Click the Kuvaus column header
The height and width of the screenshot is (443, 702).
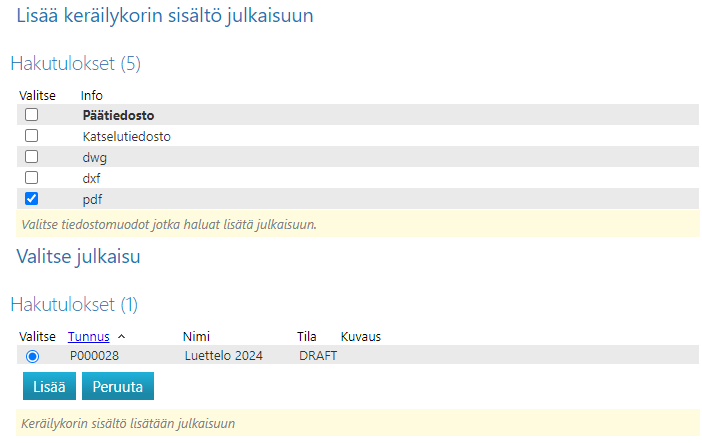pyautogui.click(x=361, y=337)
